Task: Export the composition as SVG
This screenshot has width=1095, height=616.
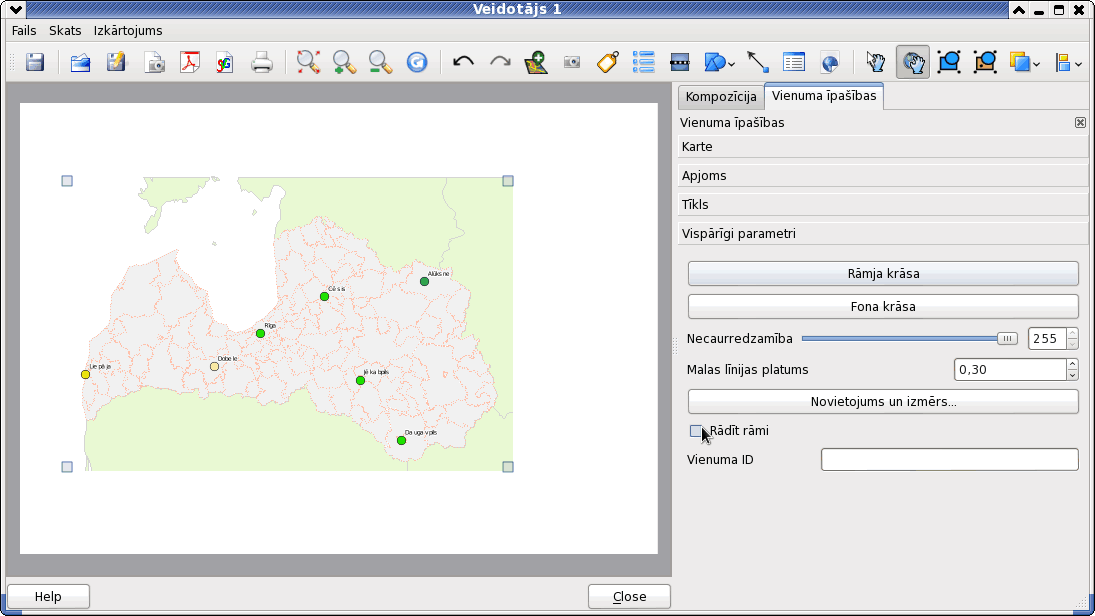Action: click(225, 62)
